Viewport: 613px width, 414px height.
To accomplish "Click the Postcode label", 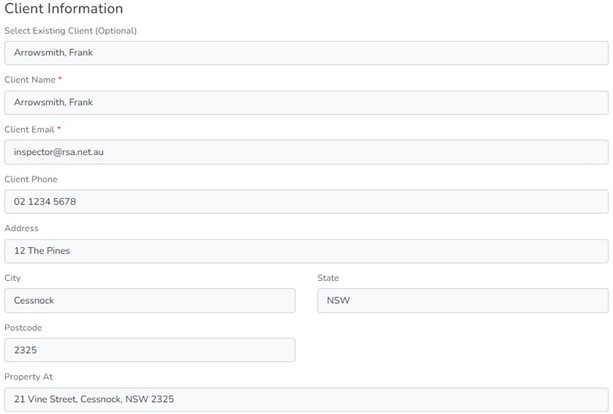I will coord(23,328).
